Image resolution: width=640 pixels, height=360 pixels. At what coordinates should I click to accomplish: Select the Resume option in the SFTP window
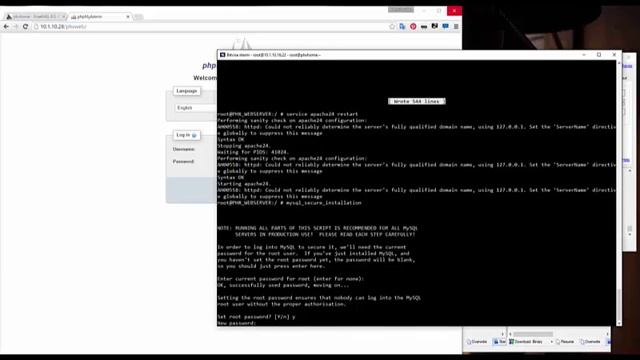pos(565,342)
